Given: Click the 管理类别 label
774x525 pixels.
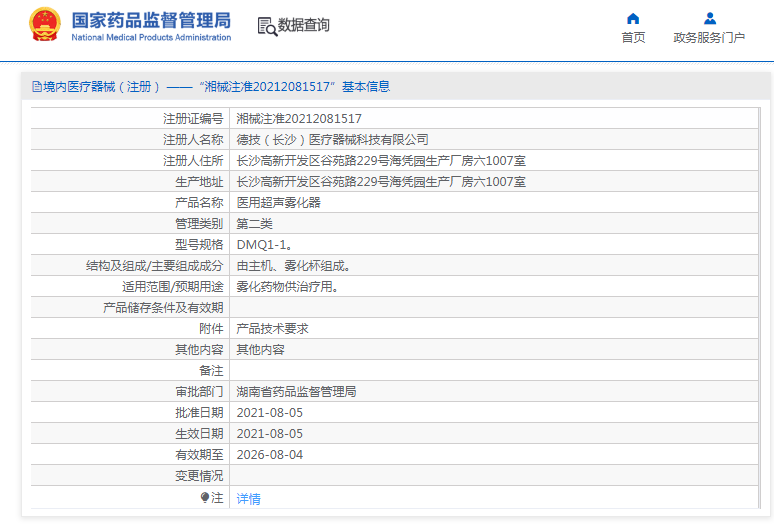Looking at the screenshot, I should (x=199, y=224).
